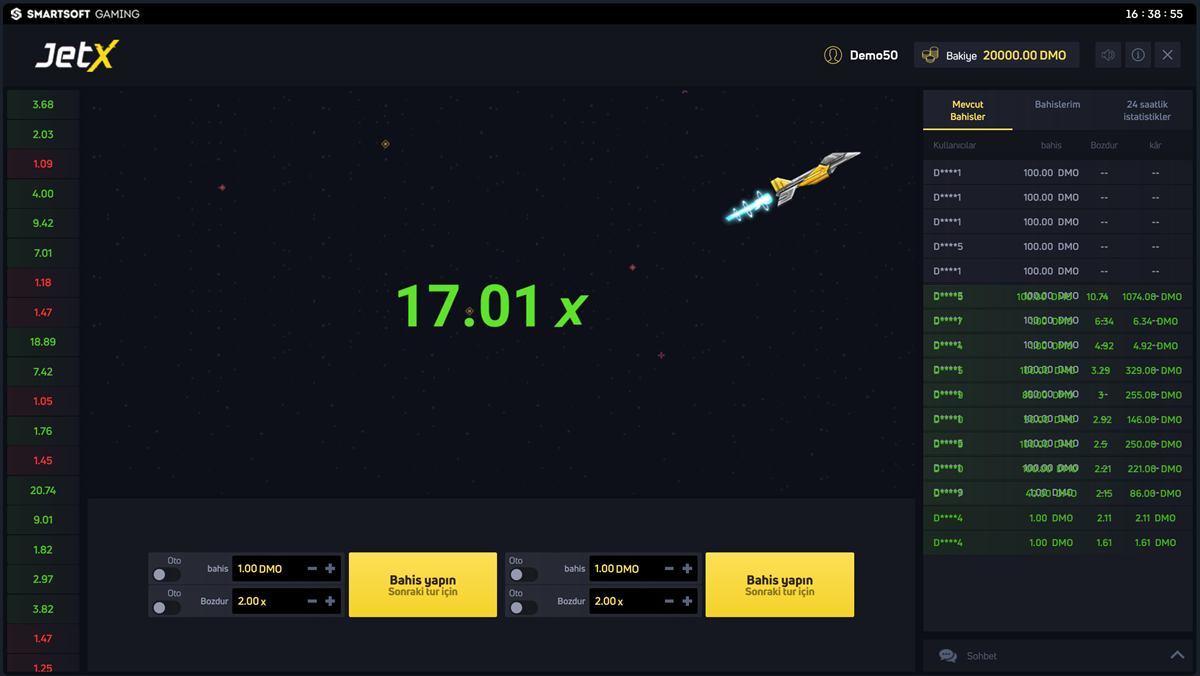This screenshot has width=1200, height=676.
Task: Enable Oto auto-cashout on left Bozdur row
Action: tap(165, 605)
